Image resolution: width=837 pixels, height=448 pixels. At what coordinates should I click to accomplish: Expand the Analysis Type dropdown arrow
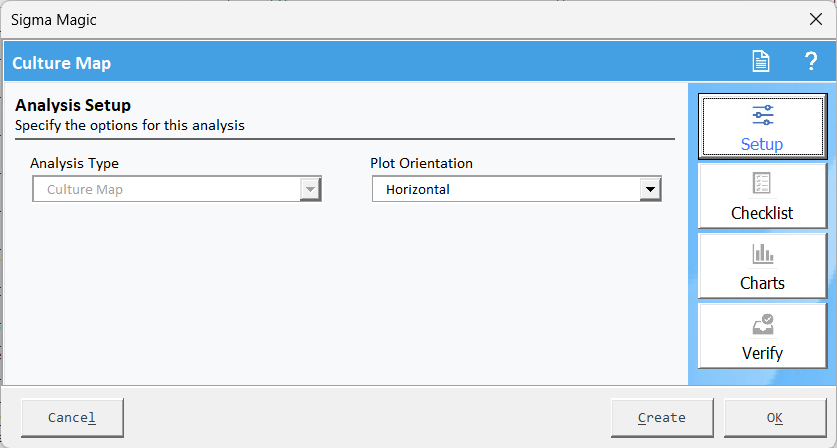pyautogui.click(x=310, y=190)
